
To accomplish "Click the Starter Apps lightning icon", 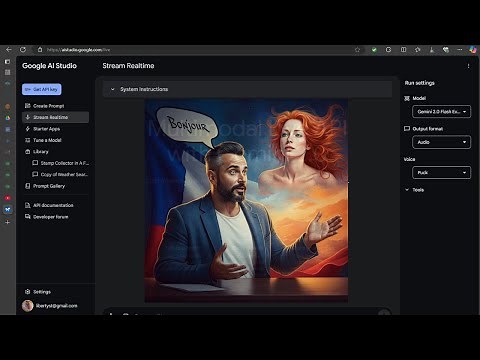I will (x=28, y=129).
